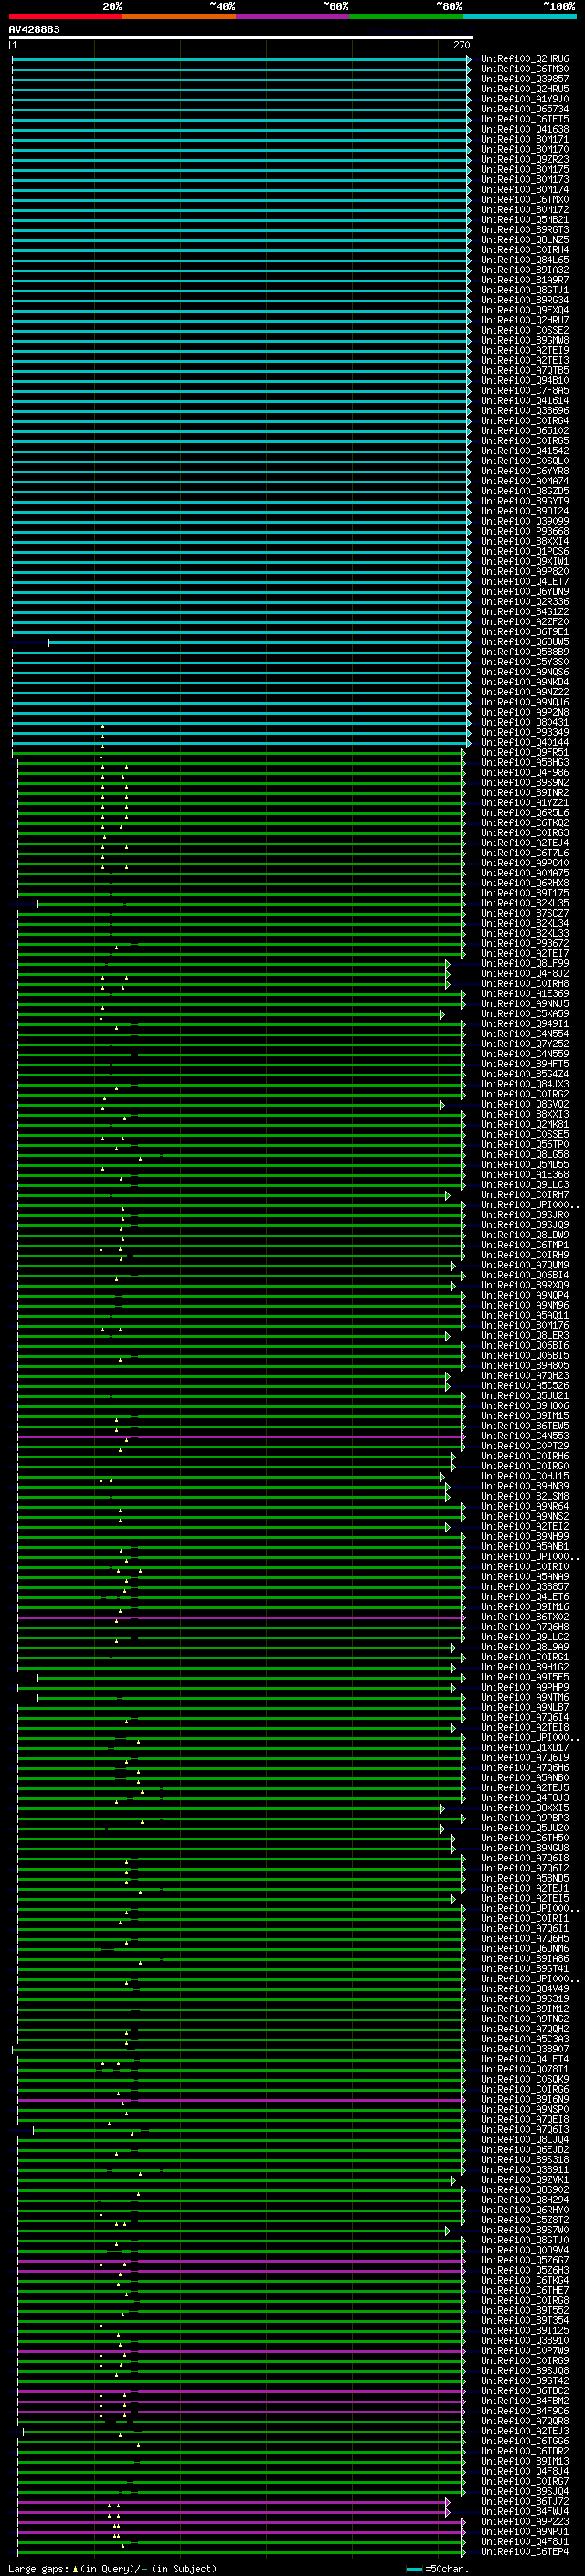Select hit label UniRef100_C0PT29
This screenshot has width=585, height=2576.
tap(525, 1446)
